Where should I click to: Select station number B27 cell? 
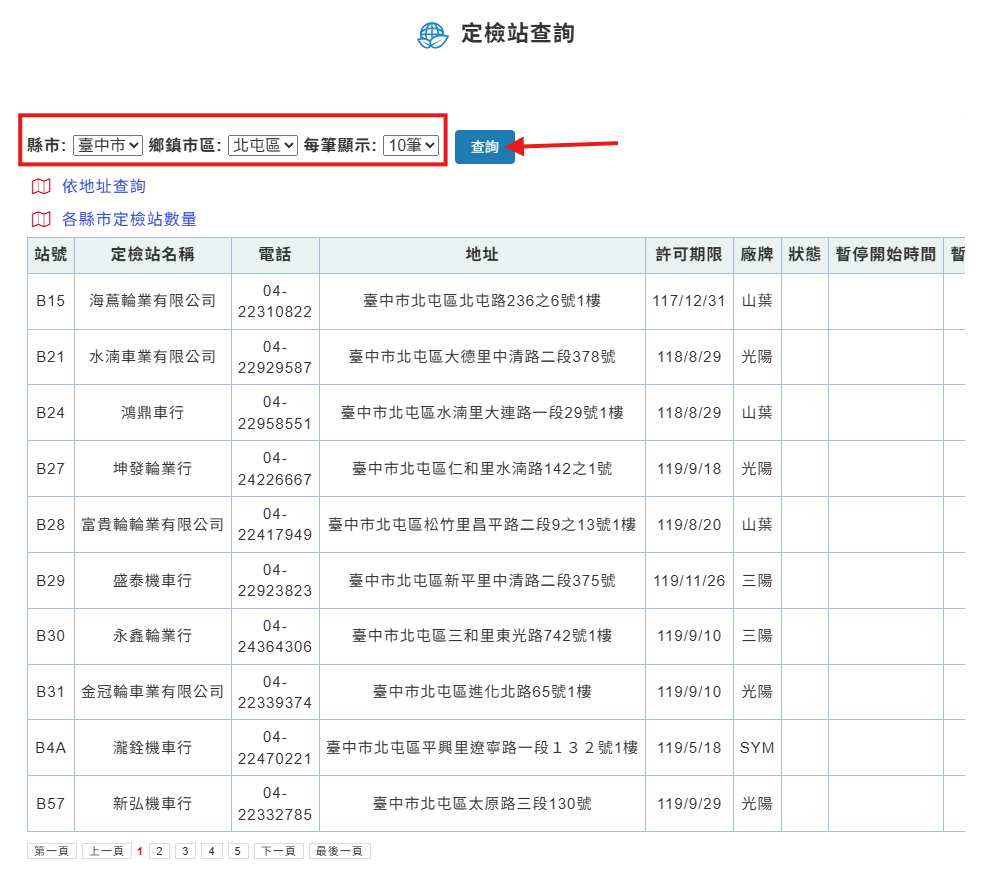[x=51, y=469]
